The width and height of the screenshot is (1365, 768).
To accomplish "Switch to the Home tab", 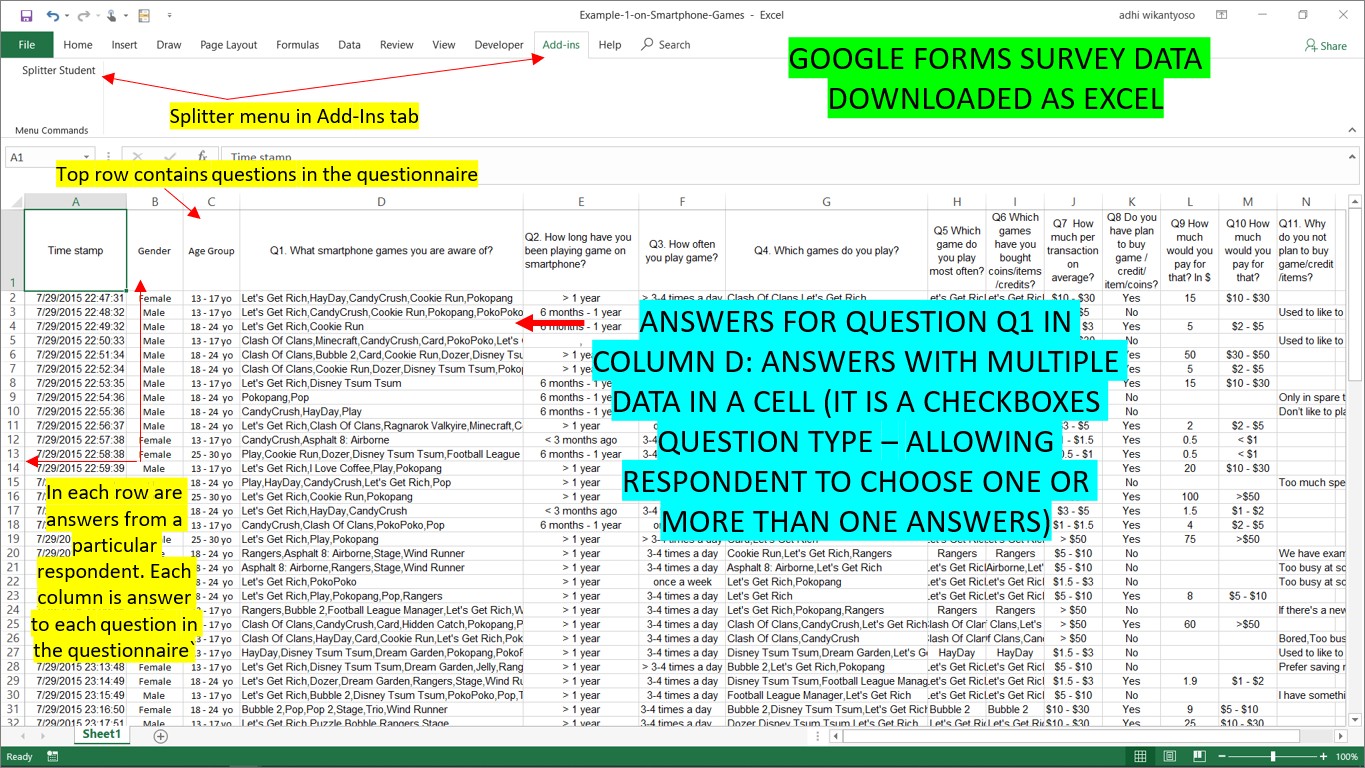I will pyautogui.click(x=78, y=45).
